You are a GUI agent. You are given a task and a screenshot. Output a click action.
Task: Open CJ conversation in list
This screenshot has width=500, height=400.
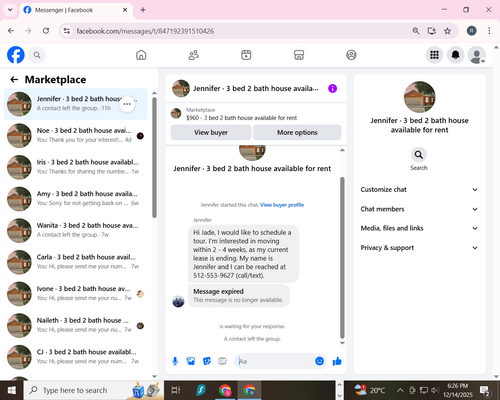(x=75, y=357)
